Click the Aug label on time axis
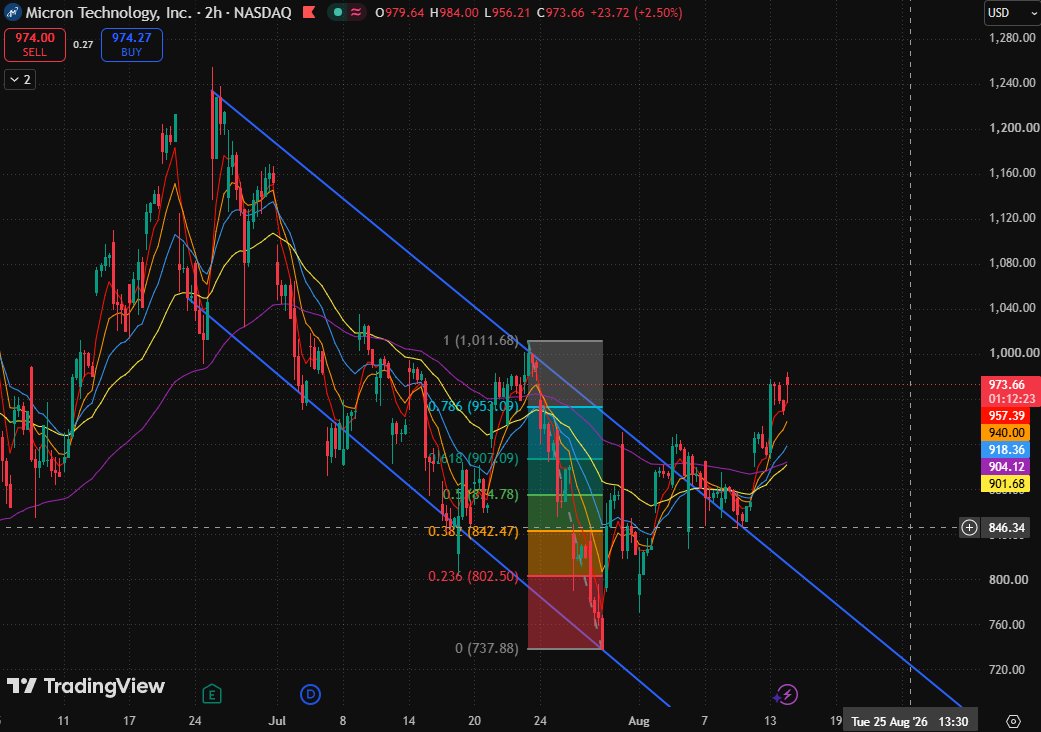This screenshot has width=1041, height=732. [639, 721]
